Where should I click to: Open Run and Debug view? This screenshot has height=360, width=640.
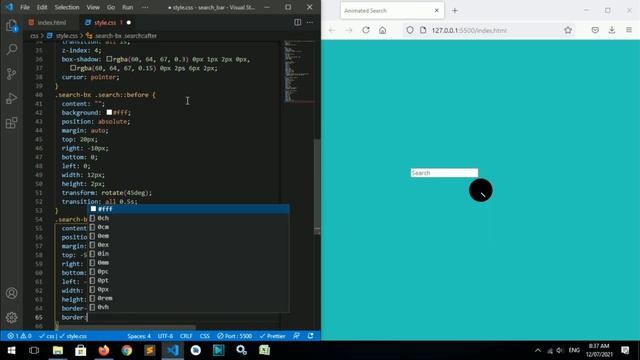click(11, 98)
